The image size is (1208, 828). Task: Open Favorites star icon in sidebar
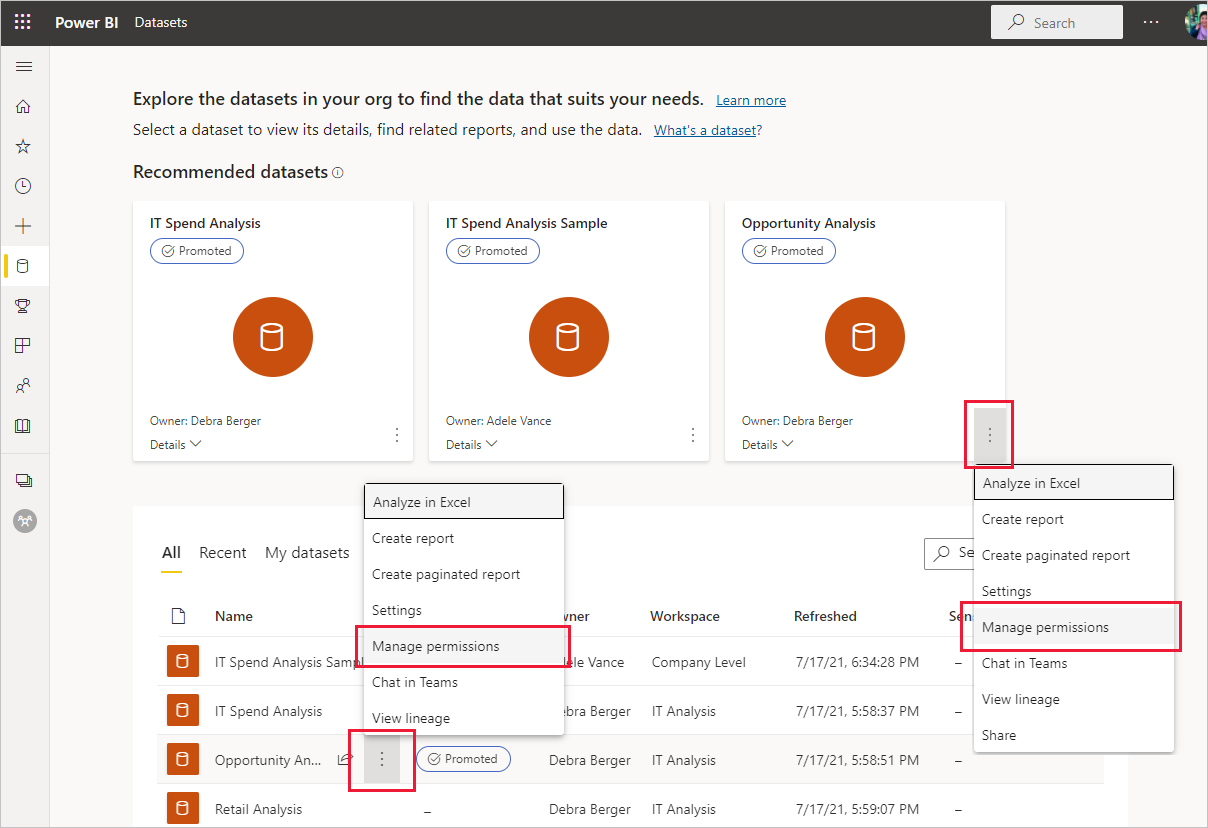[x=23, y=146]
